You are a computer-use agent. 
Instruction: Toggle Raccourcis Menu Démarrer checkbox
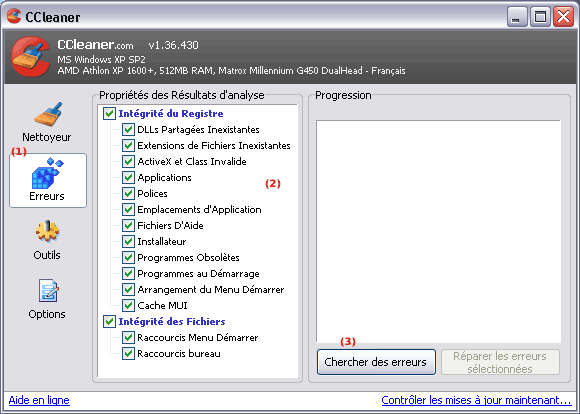coord(128,337)
